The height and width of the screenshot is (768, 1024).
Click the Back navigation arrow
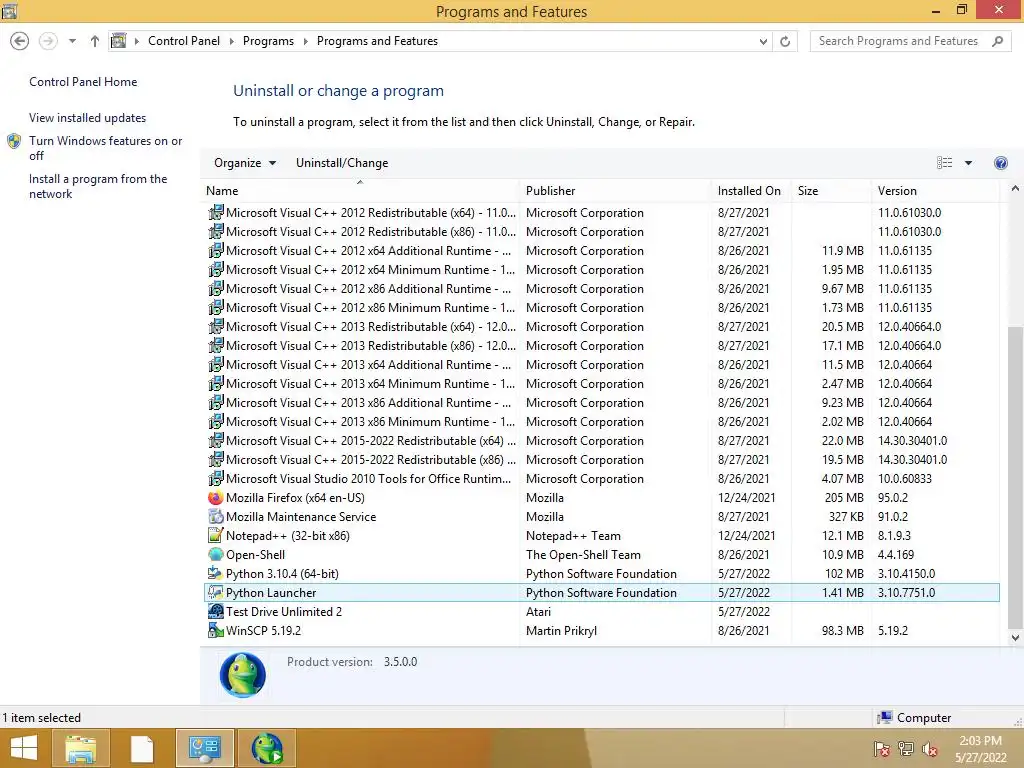click(20, 41)
